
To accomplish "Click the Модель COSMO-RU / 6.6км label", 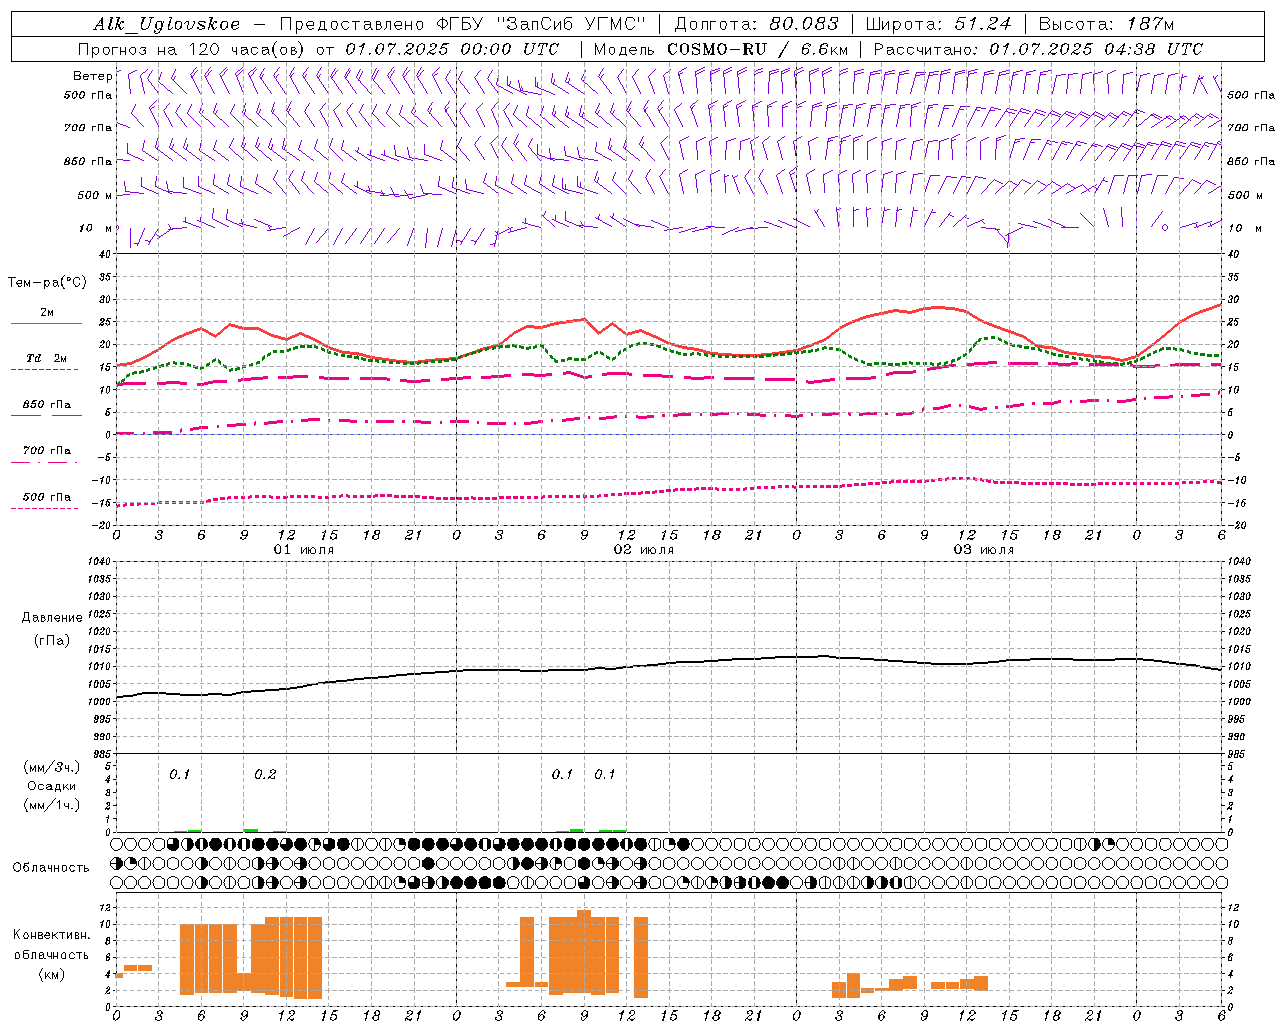I will pyautogui.click(x=720, y=49).
